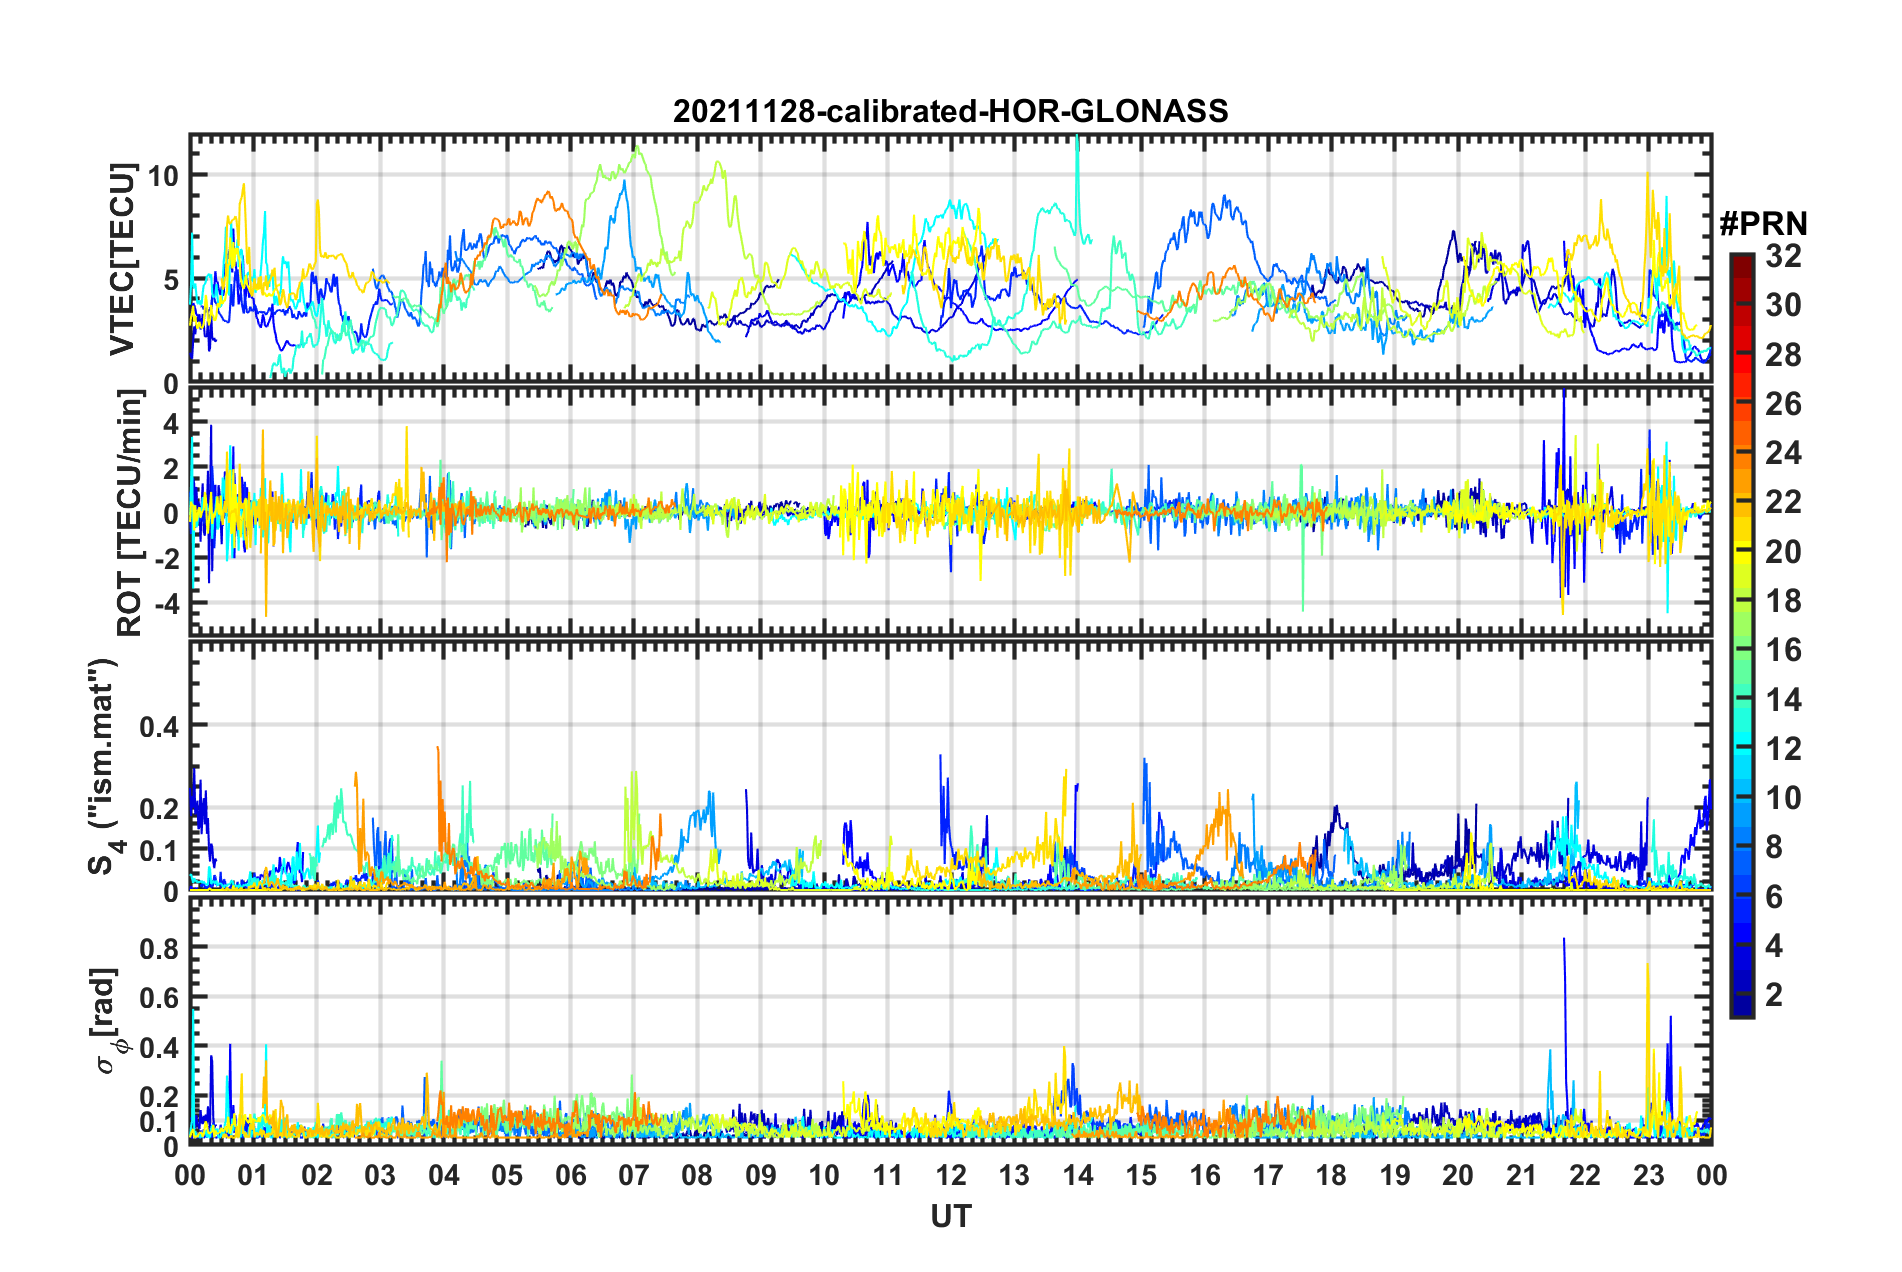The width and height of the screenshot is (1902, 1272).
Task: Click the 10 tick label on the VTEC axis
Action: 164,176
